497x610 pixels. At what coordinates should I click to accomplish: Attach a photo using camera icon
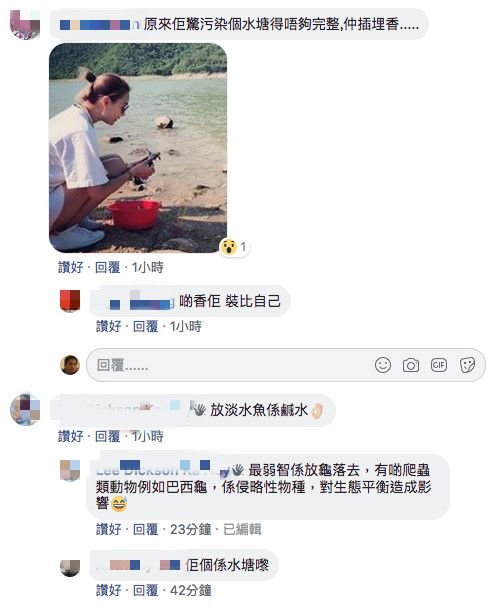411,365
